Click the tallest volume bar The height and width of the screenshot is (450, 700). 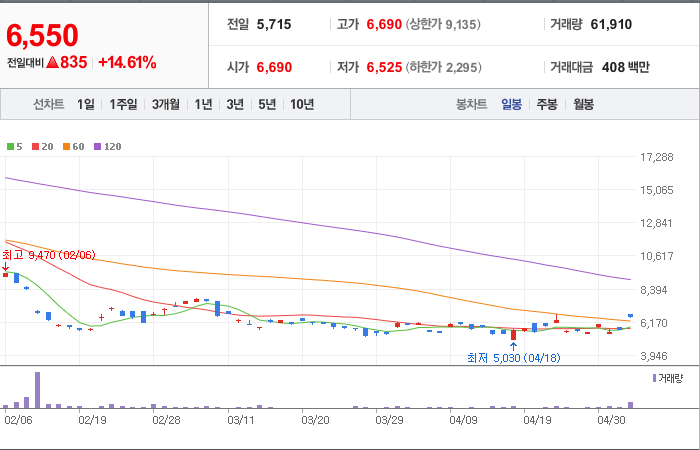38,390
